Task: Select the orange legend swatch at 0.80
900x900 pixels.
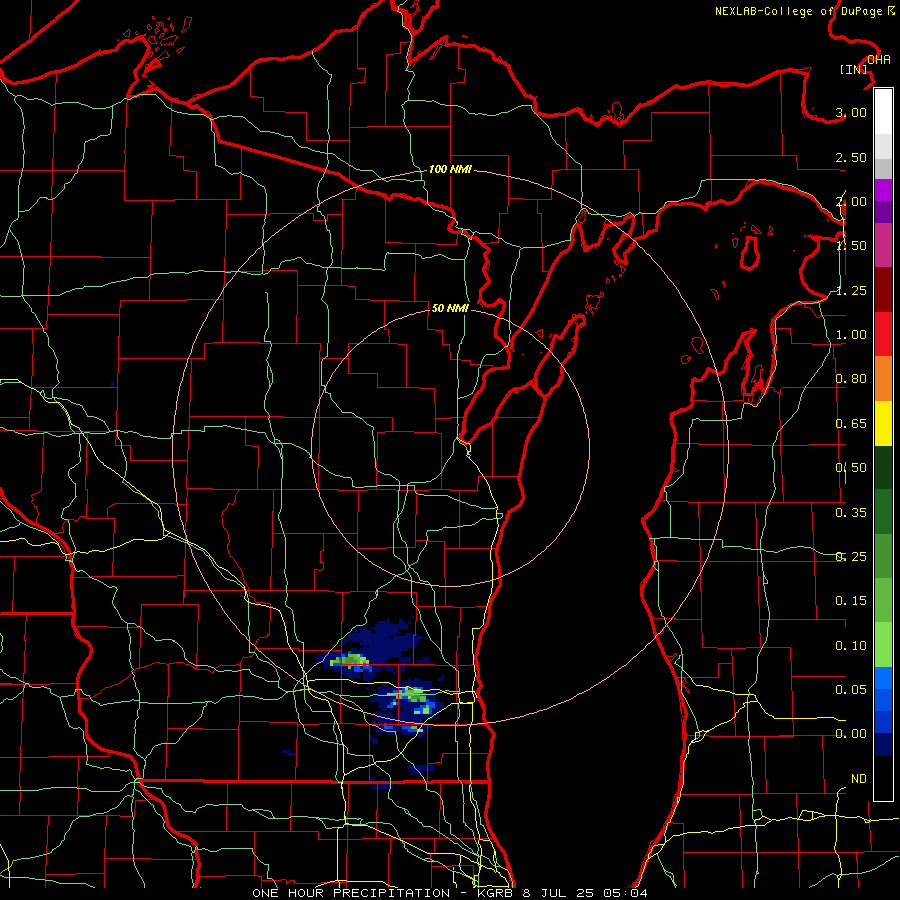Action: tap(883, 379)
